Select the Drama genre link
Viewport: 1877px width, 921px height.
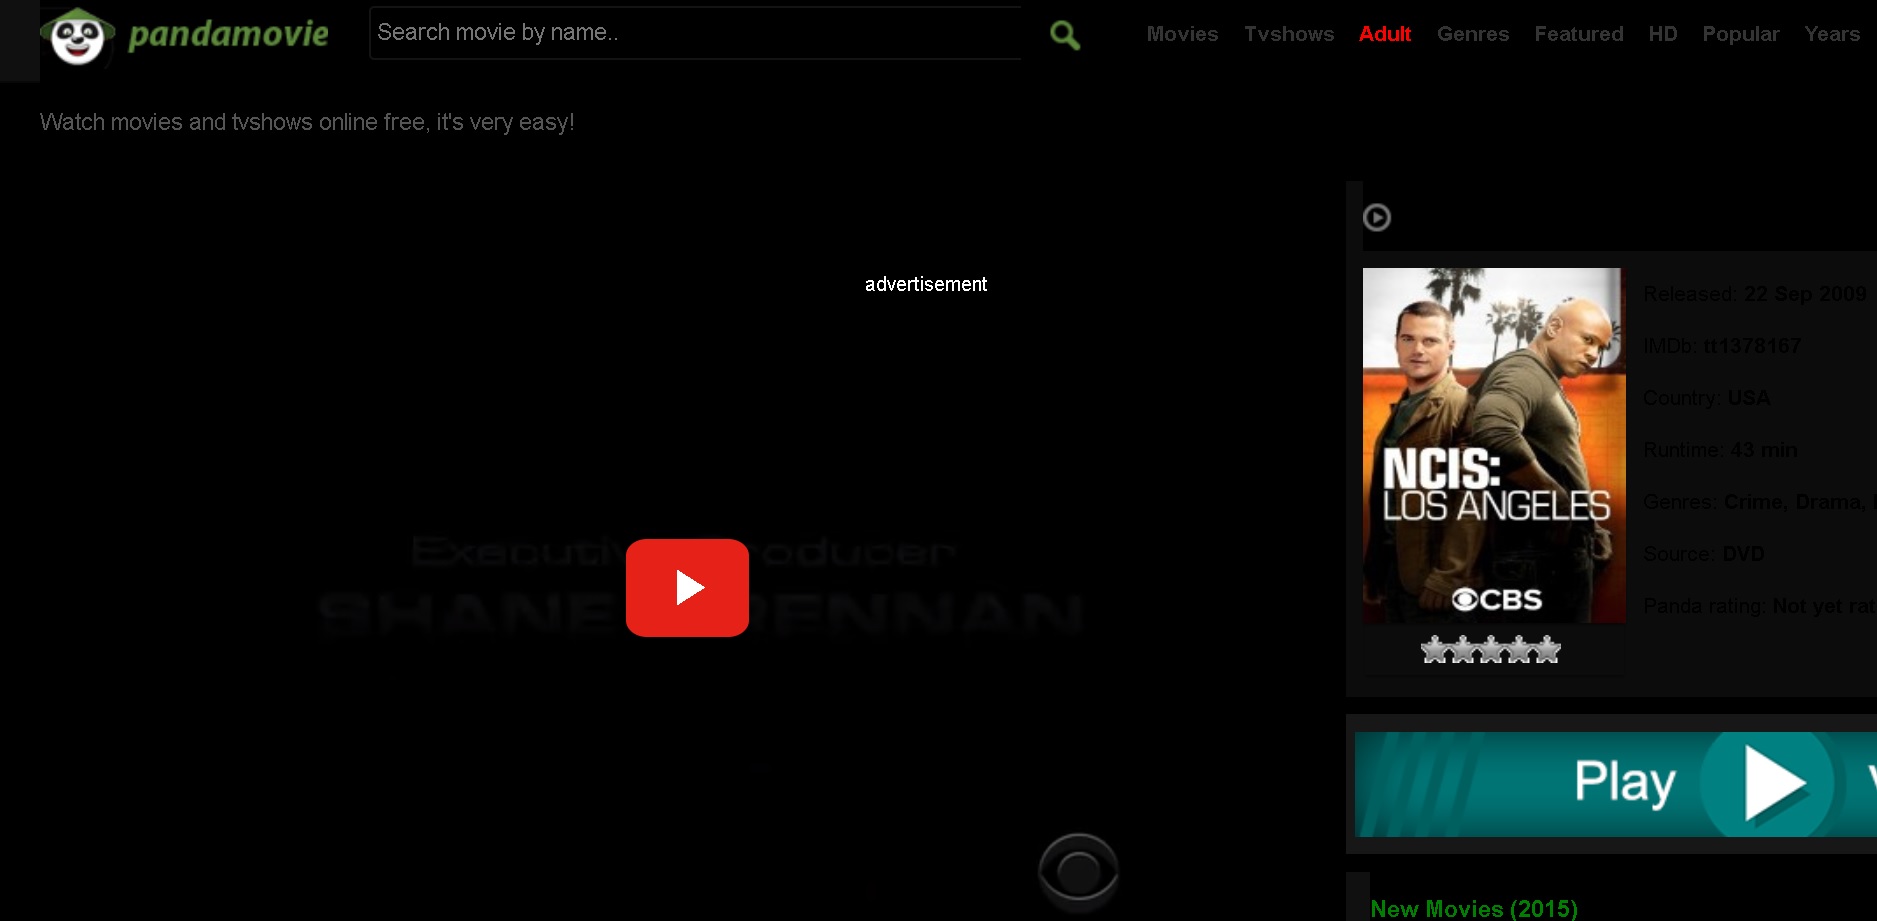[x=1830, y=502]
